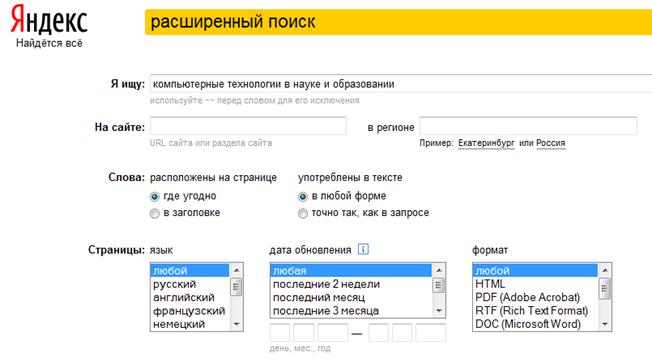Select 'RTF (Rich Text Format)' format
Viewport: 652px width, 362px height.
point(535,310)
